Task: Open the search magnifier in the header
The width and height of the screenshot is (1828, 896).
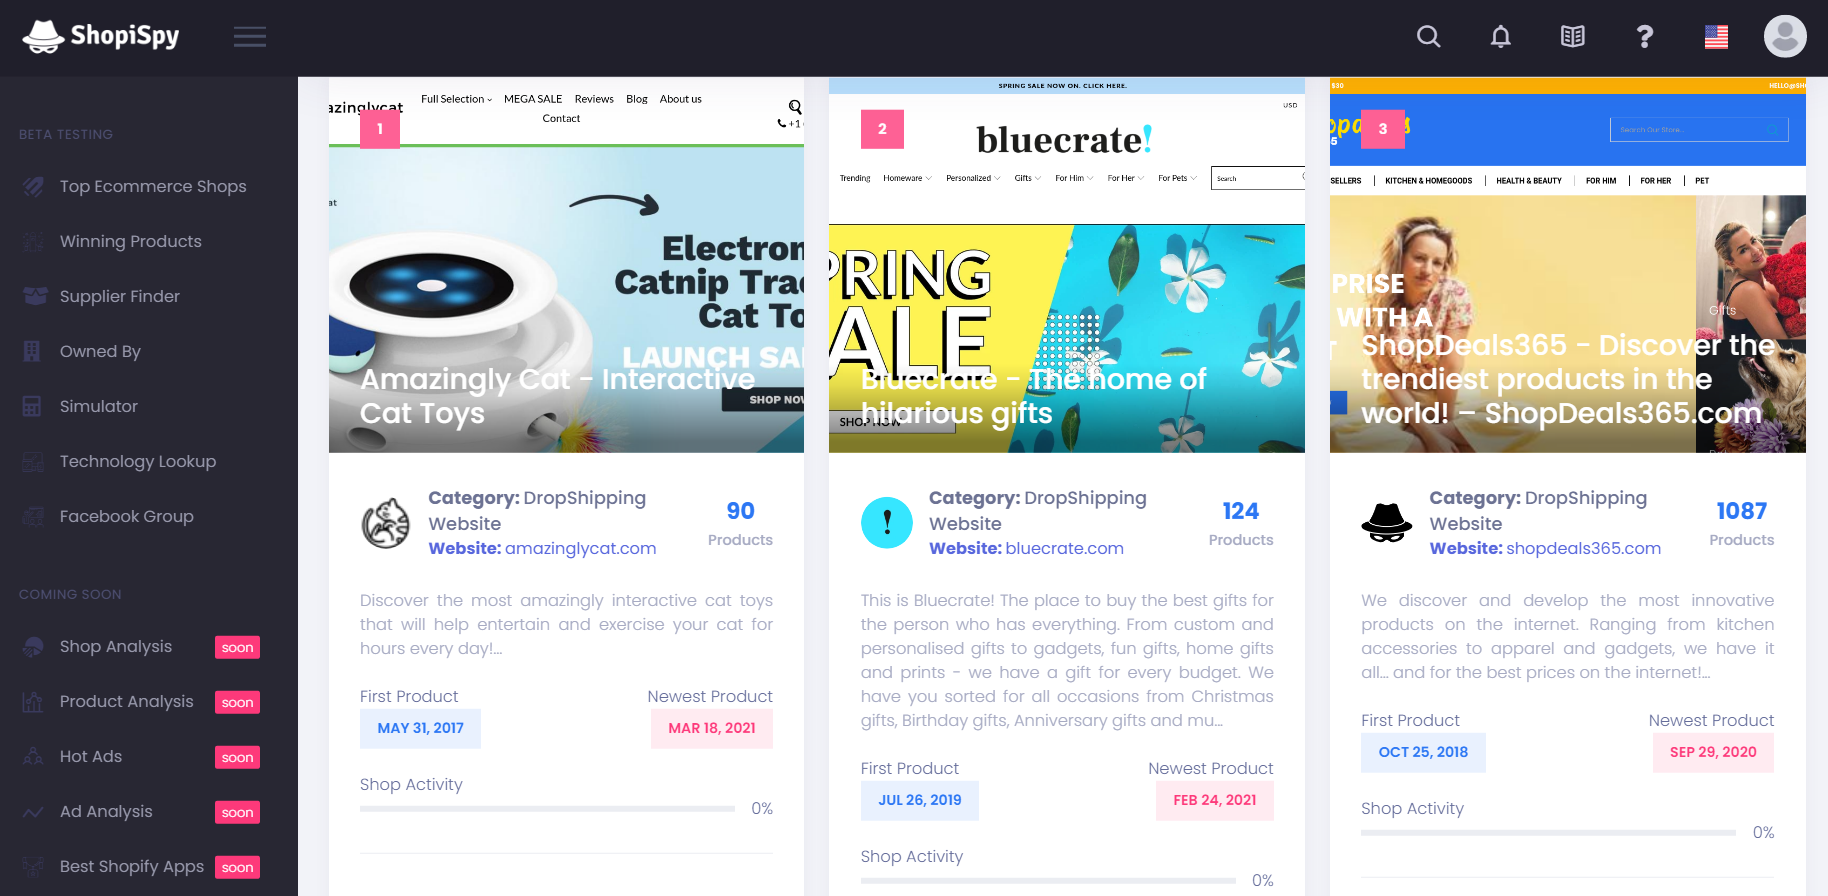Action: tap(1429, 37)
